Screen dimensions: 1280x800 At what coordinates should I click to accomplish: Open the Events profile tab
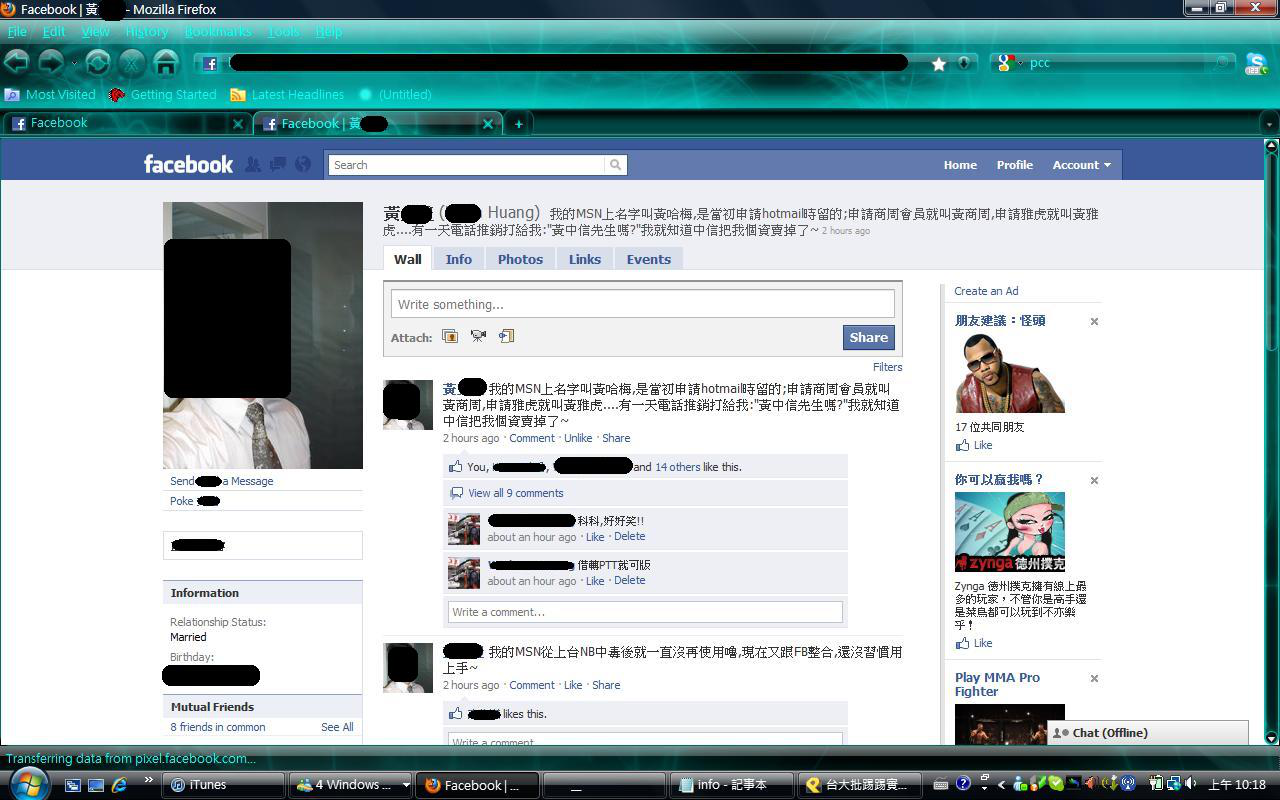(649, 259)
